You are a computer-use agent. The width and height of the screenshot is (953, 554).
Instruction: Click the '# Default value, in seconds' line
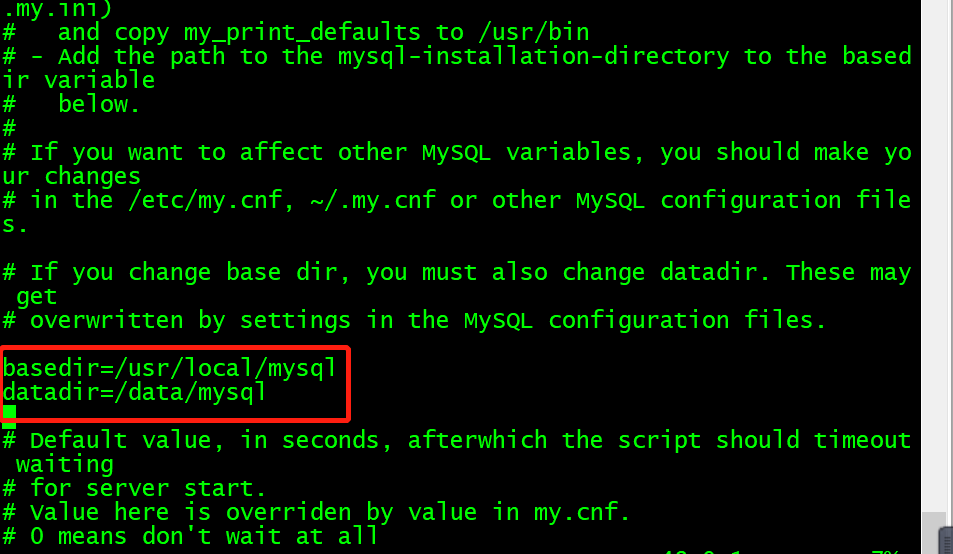tap(457, 440)
